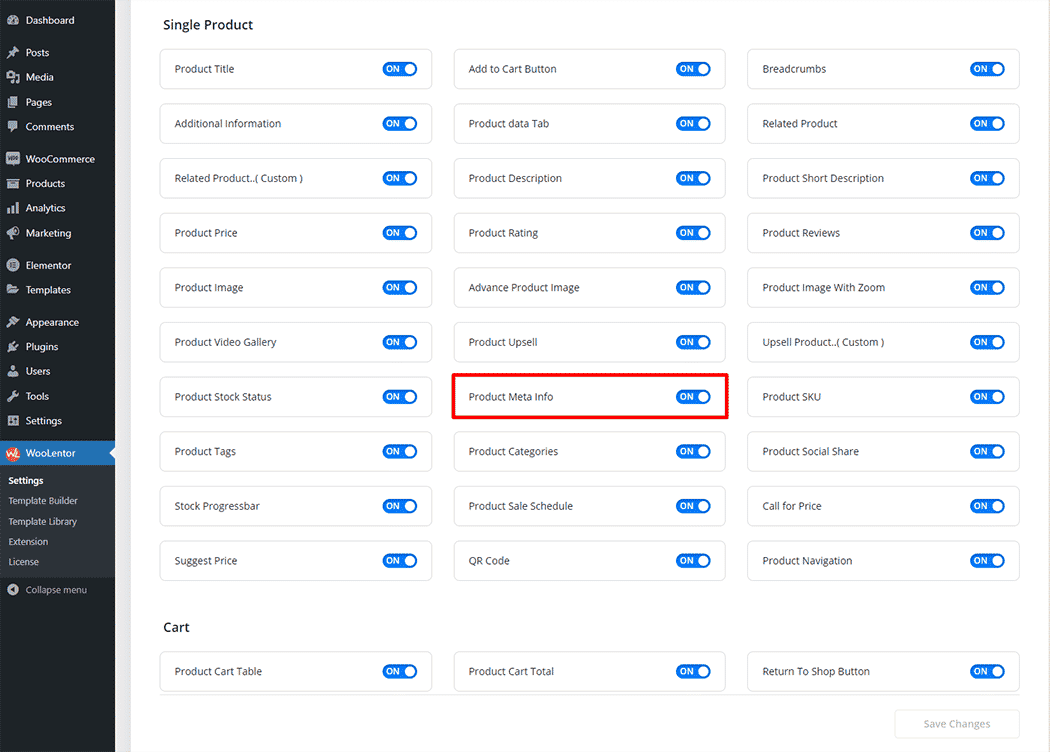This screenshot has height=752, width=1050.
Task: Click the Analytics bar chart icon
Action: click(x=13, y=208)
